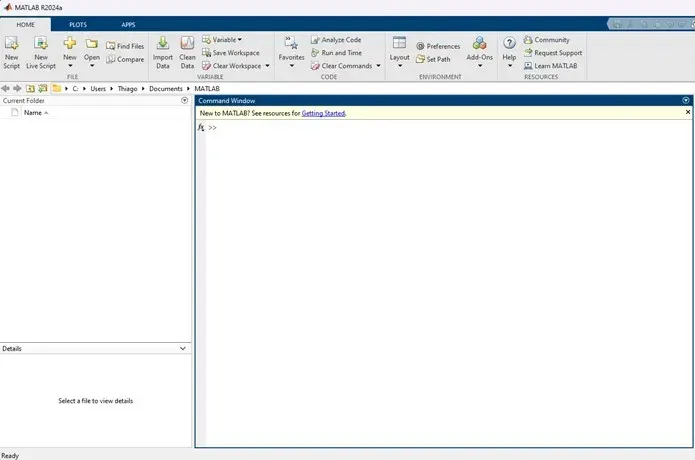Click Set Path
Screen dimensions: 695x460
point(433,59)
